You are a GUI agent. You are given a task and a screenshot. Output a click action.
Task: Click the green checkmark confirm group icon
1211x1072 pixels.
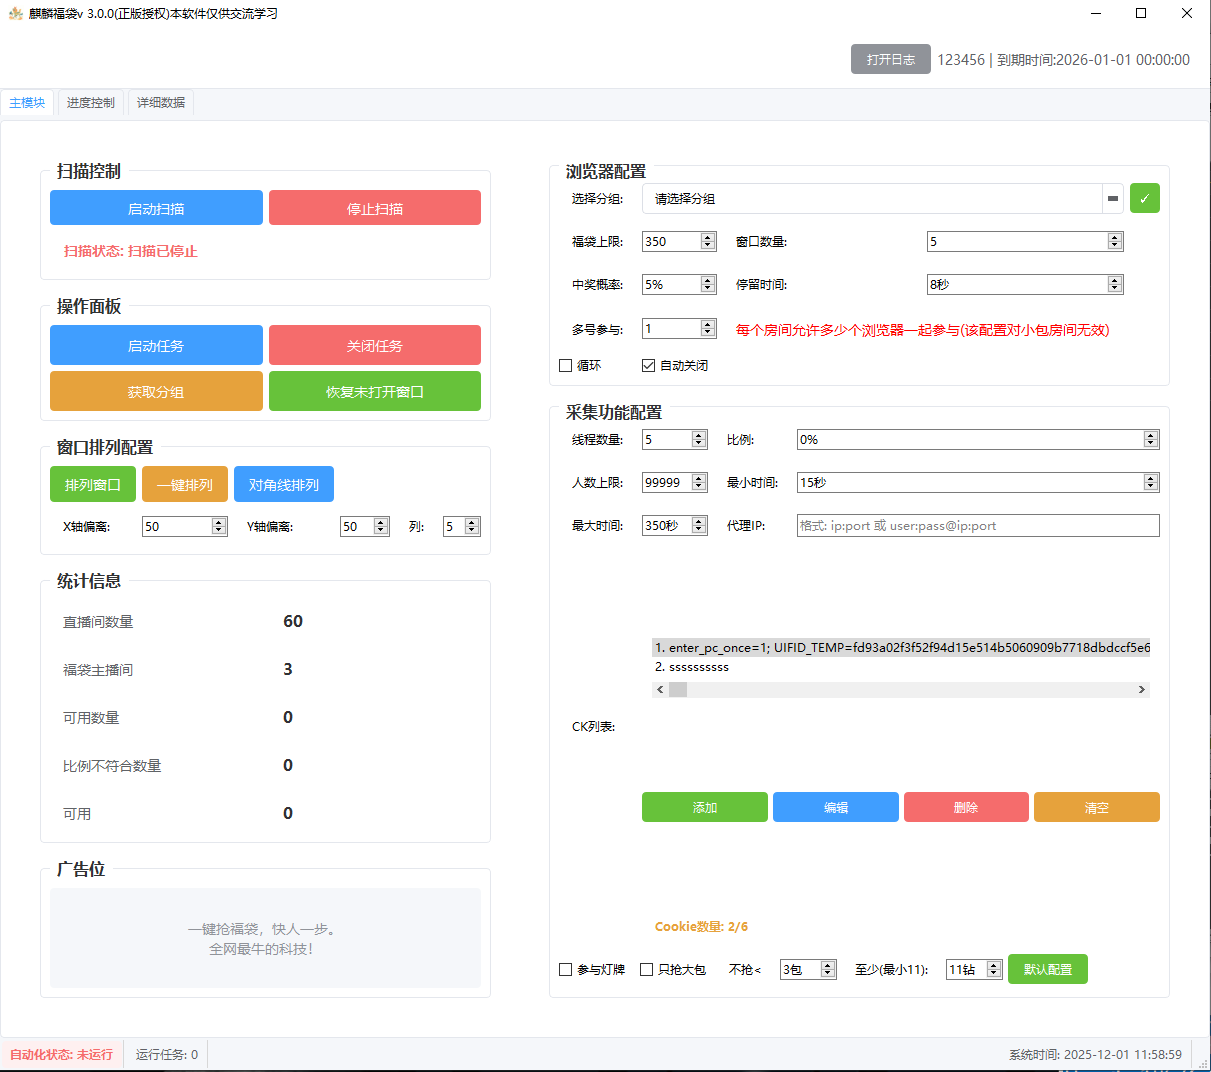click(1144, 199)
